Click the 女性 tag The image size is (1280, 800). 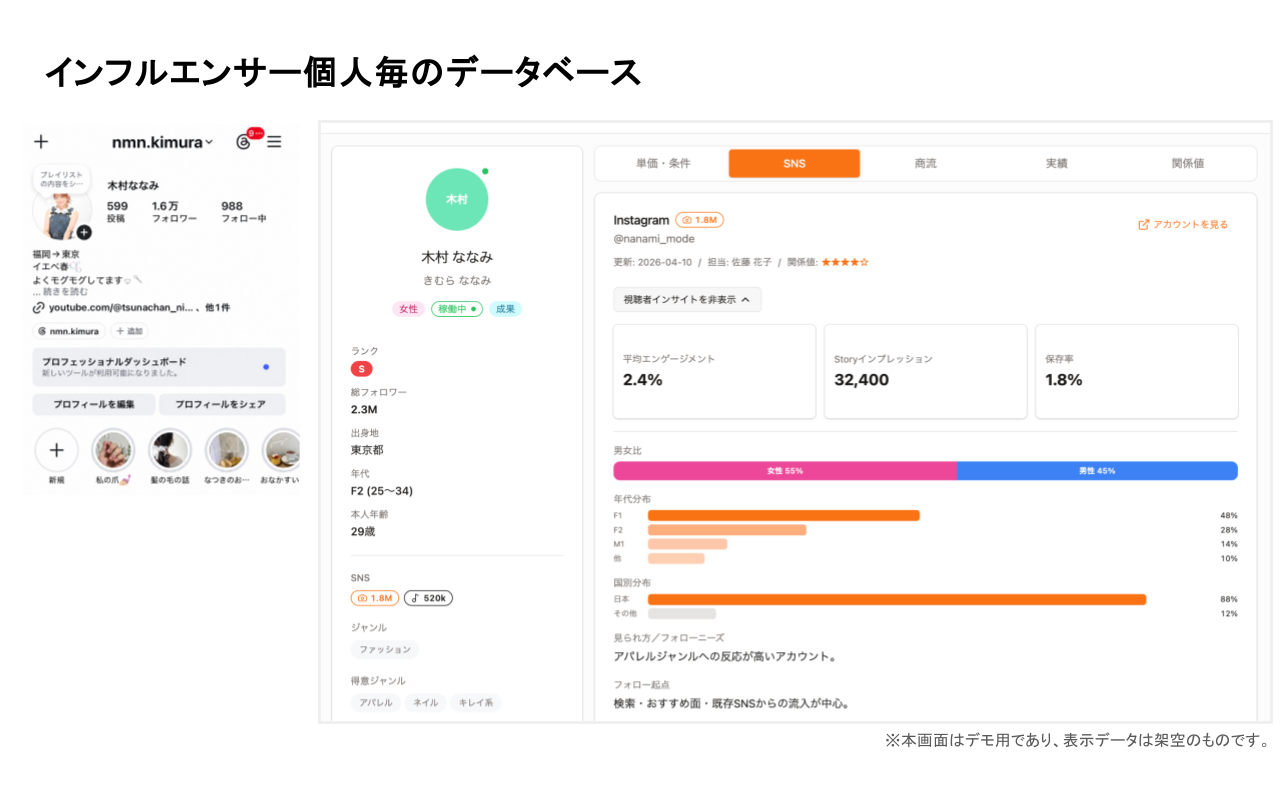click(x=409, y=309)
